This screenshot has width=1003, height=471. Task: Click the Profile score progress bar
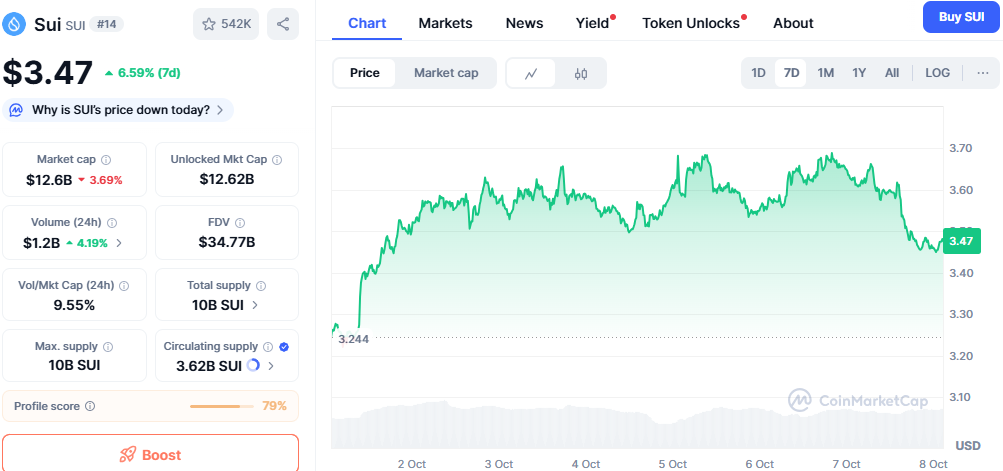(221, 406)
